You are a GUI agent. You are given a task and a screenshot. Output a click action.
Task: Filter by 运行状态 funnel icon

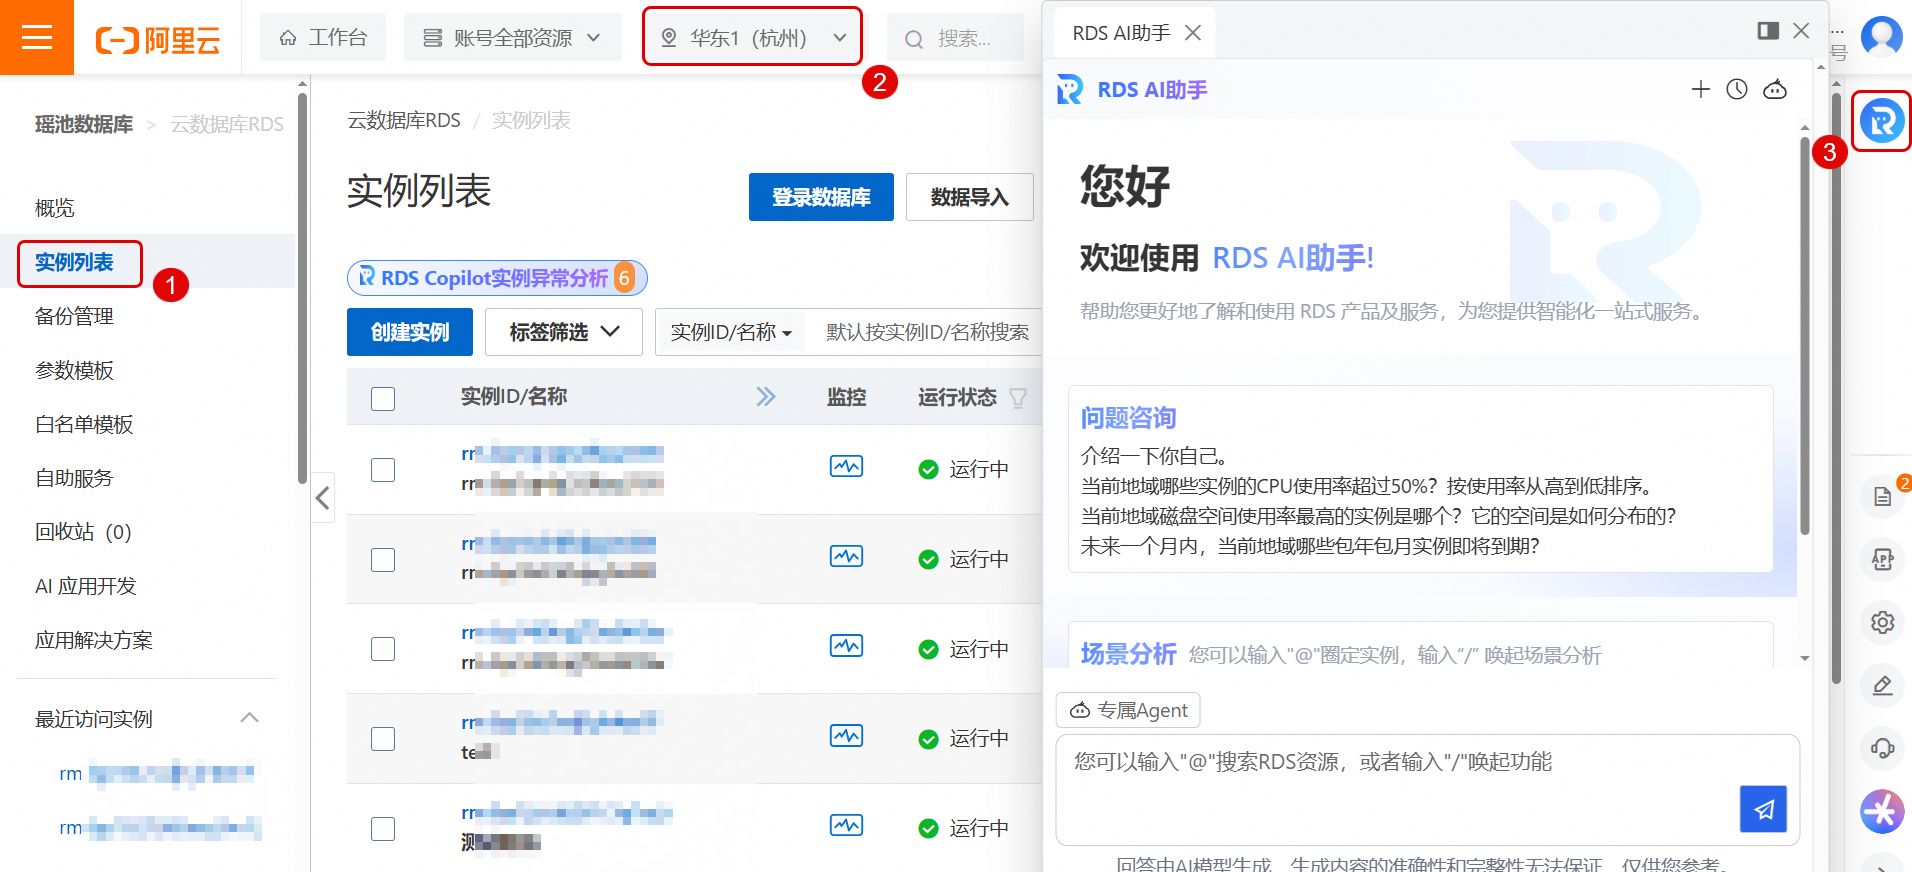(x=1018, y=398)
